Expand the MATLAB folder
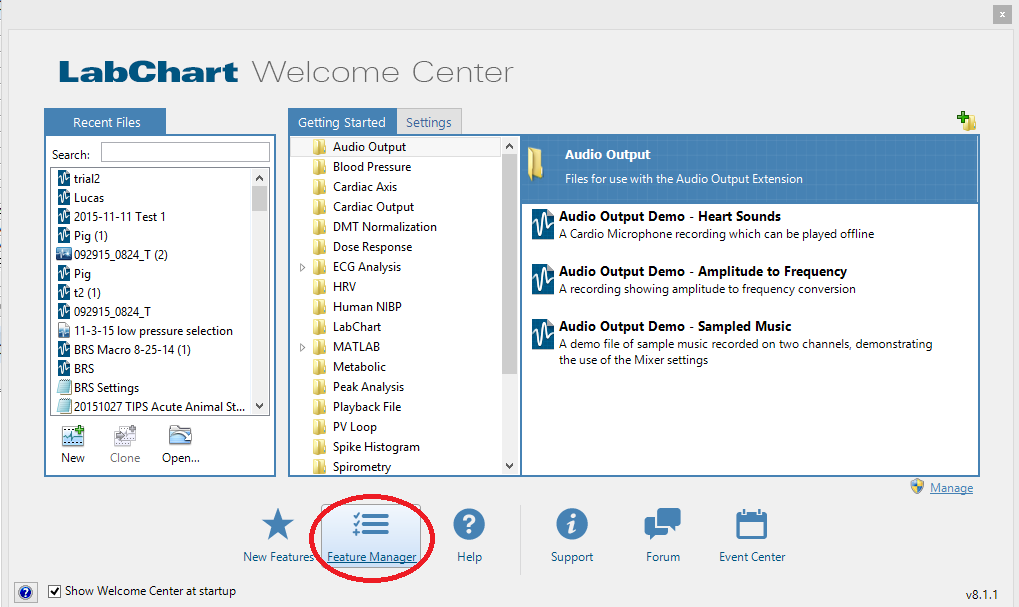 (x=303, y=348)
